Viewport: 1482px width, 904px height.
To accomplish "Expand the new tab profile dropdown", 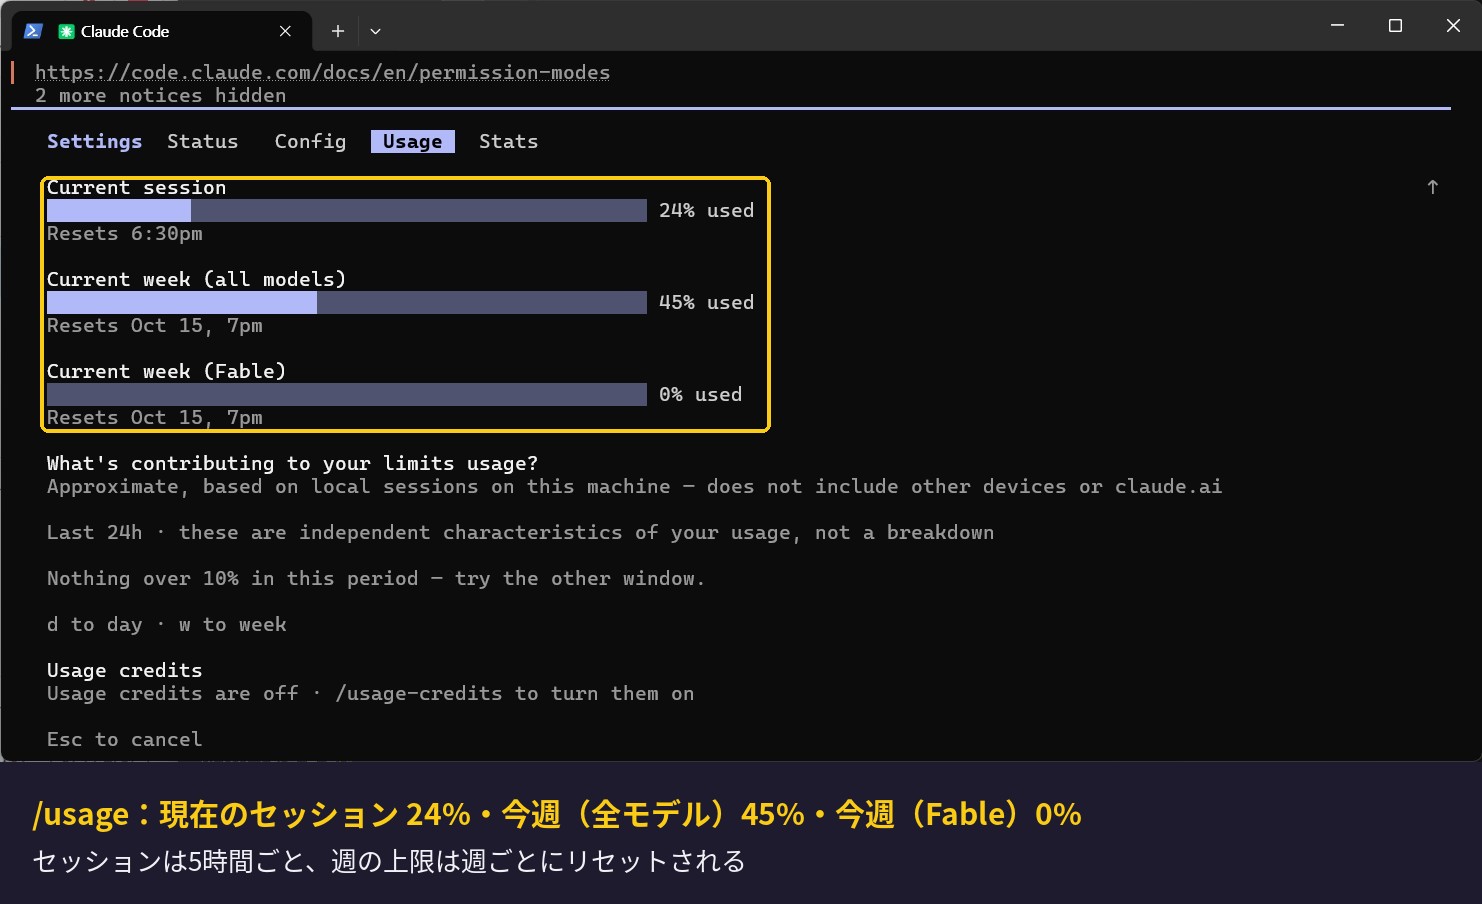I will (x=375, y=31).
